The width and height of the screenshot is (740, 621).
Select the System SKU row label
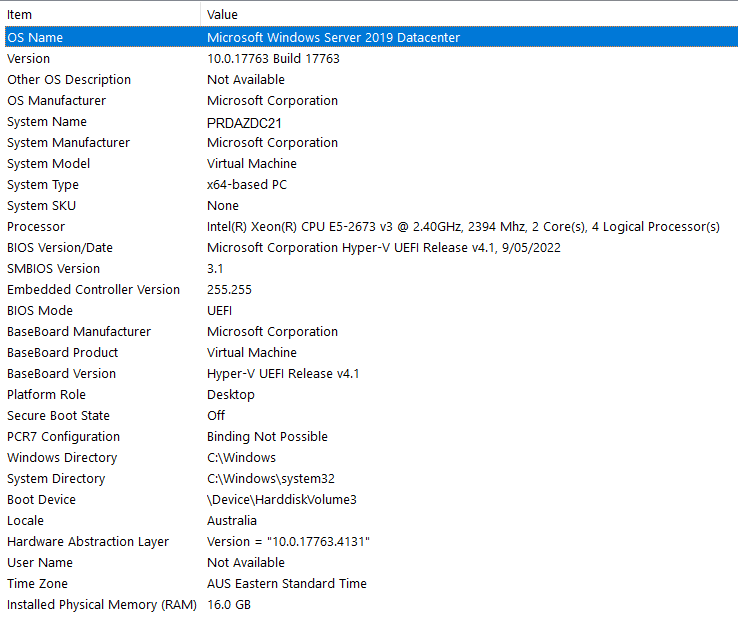pyautogui.click(x=41, y=206)
